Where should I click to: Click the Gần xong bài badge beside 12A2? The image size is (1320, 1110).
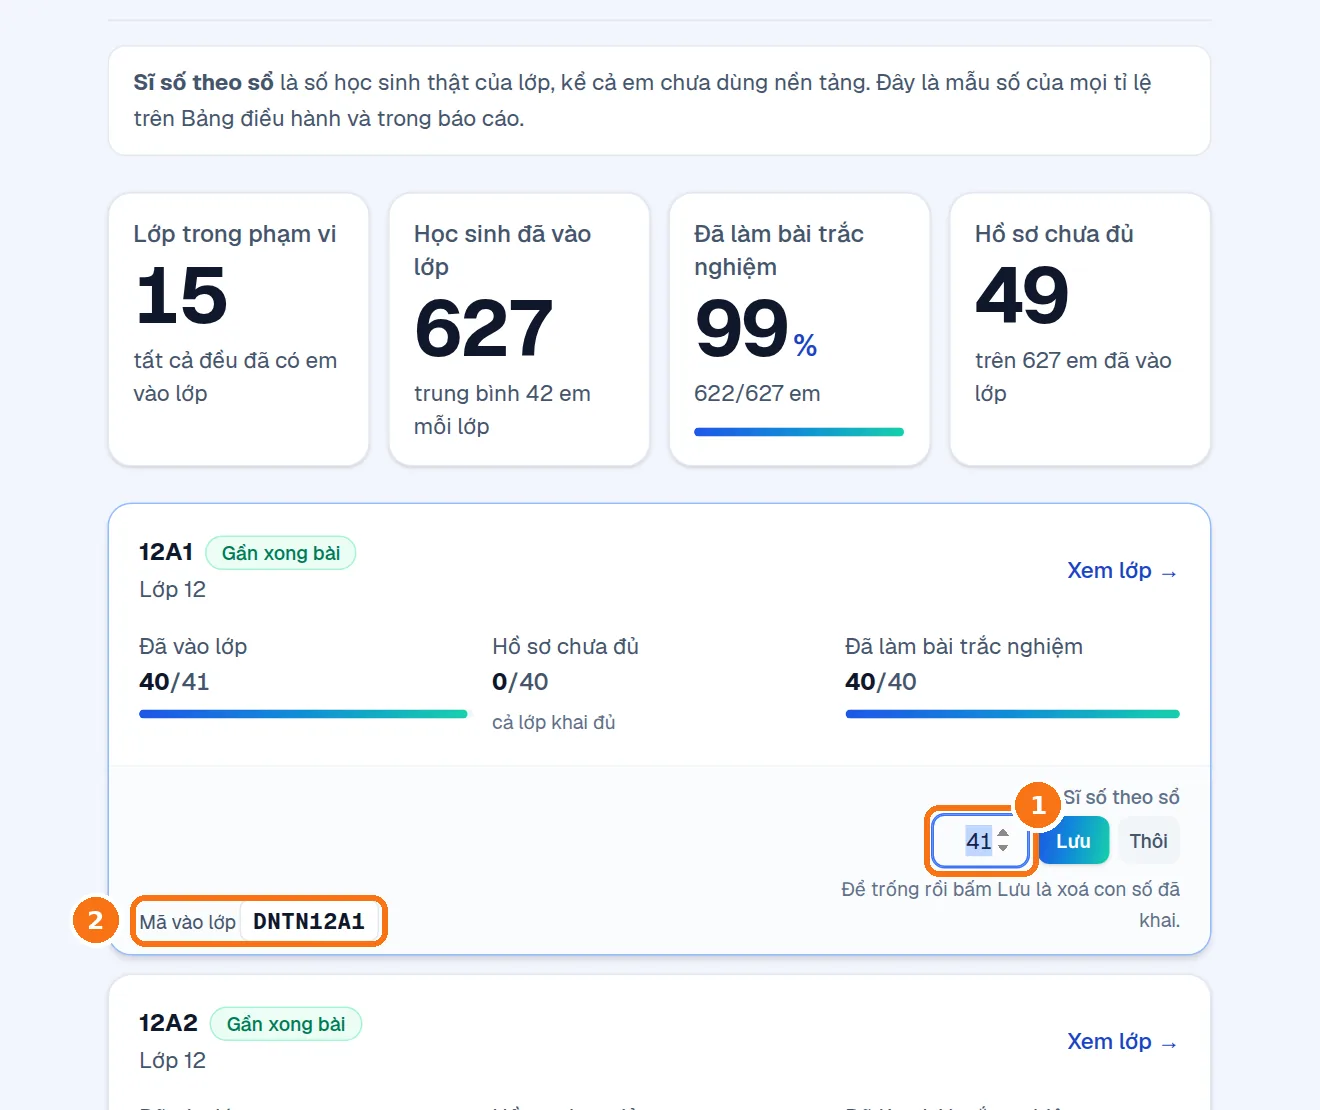pyautogui.click(x=286, y=1024)
